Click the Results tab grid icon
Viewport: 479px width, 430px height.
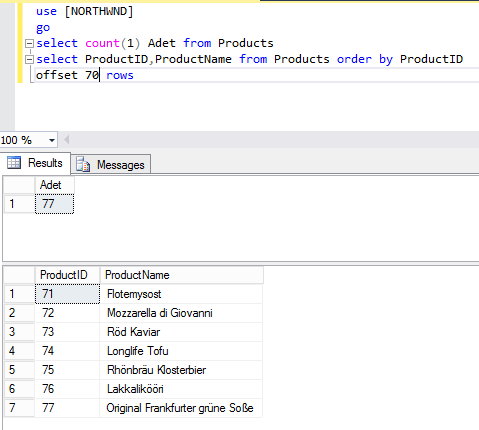[x=14, y=163]
